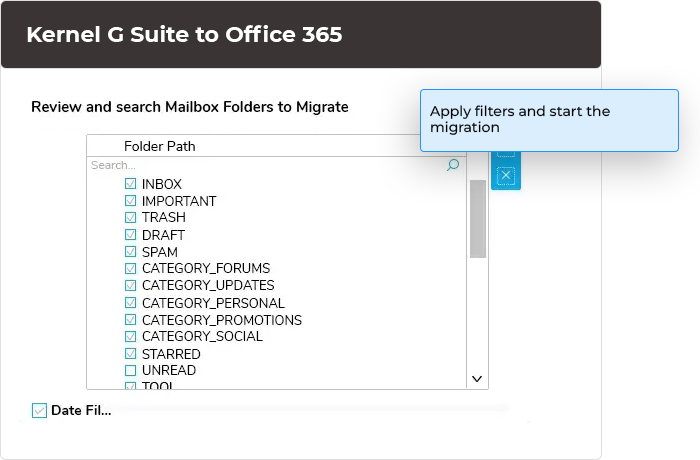The height and width of the screenshot is (460, 700).
Task: Click the deselect-all X icon button
Action: point(506,176)
